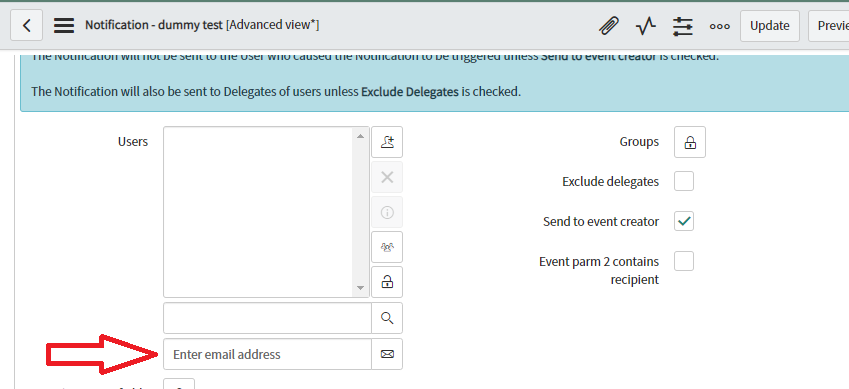Screen dimensions: 849x389
Task: Open the hamburger context menu
Action: pyautogui.click(x=63, y=25)
